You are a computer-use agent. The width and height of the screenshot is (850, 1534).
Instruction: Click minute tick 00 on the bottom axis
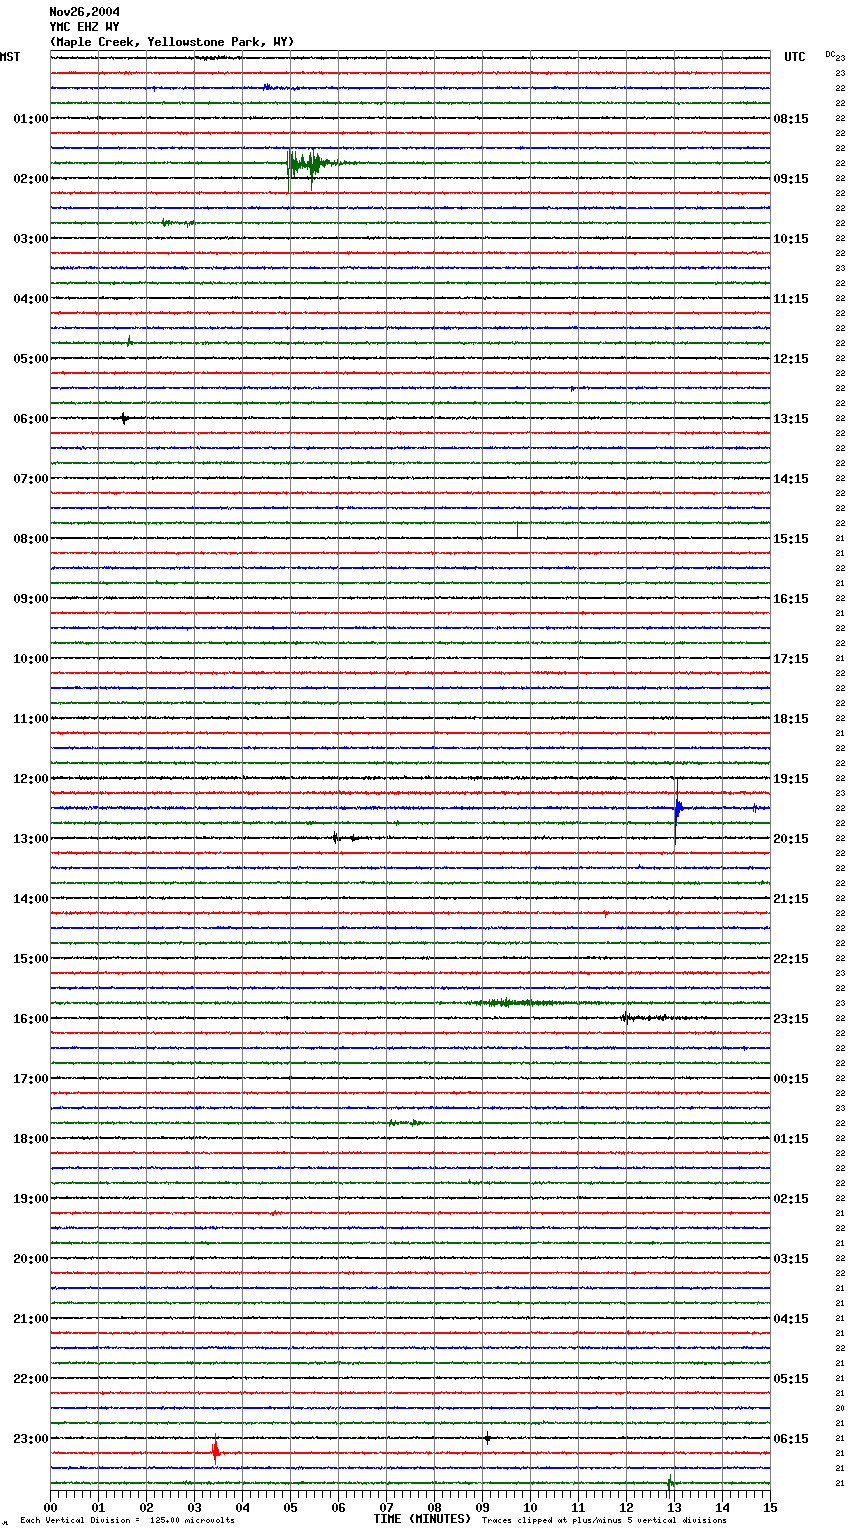(50, 1507)
